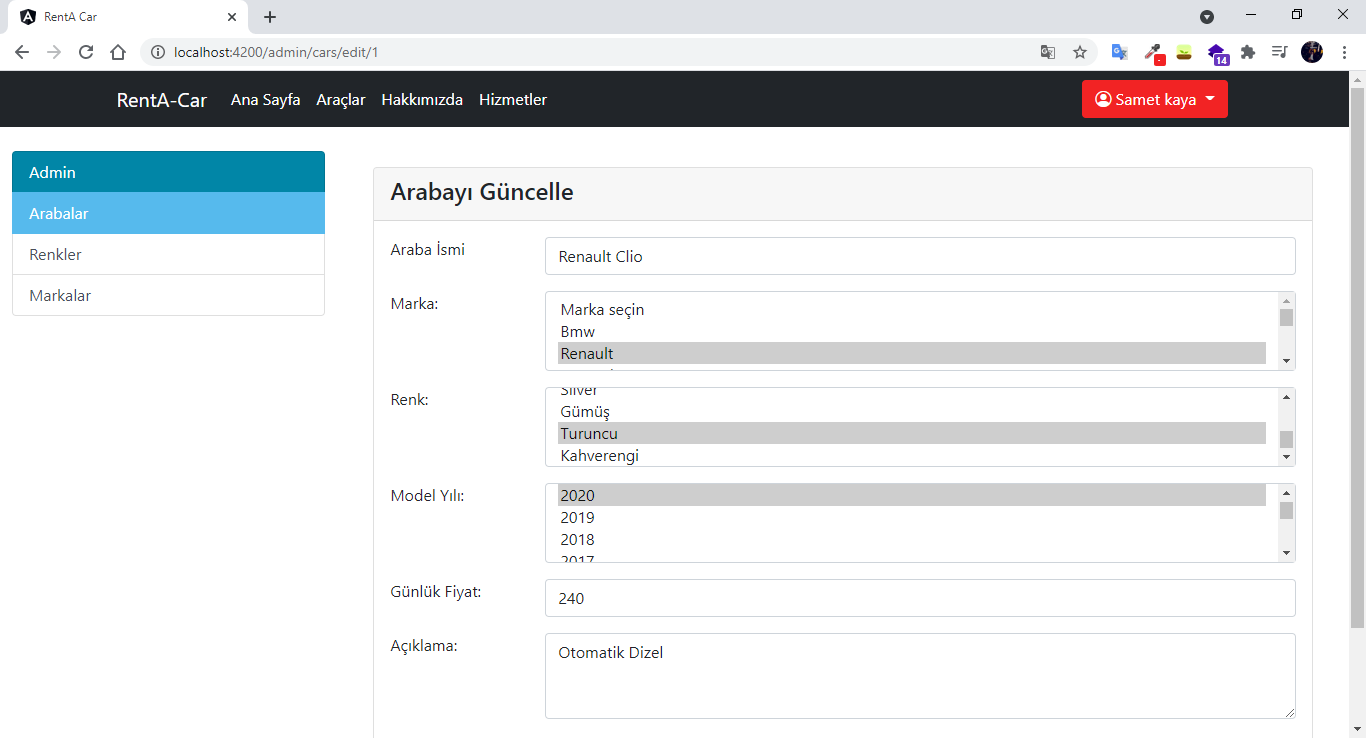Go to browser home page icon
Screen dimensions: 1366x738
[x=118, y=52]
